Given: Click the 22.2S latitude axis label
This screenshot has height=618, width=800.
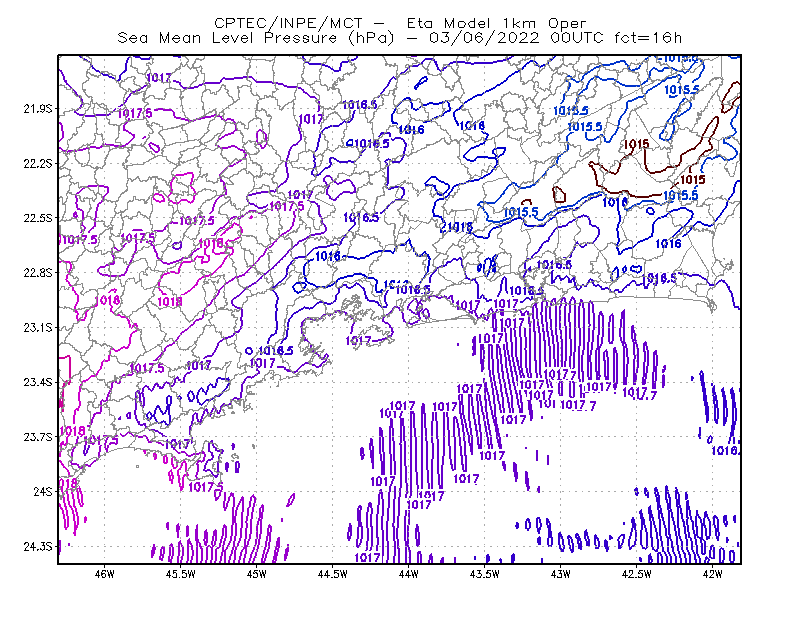Looking at the screenshot, I should [38, 163].
